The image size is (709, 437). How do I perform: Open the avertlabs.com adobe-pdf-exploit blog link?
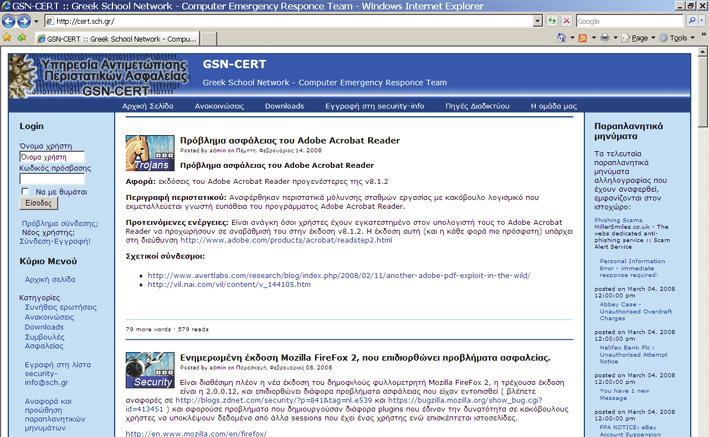339,275
